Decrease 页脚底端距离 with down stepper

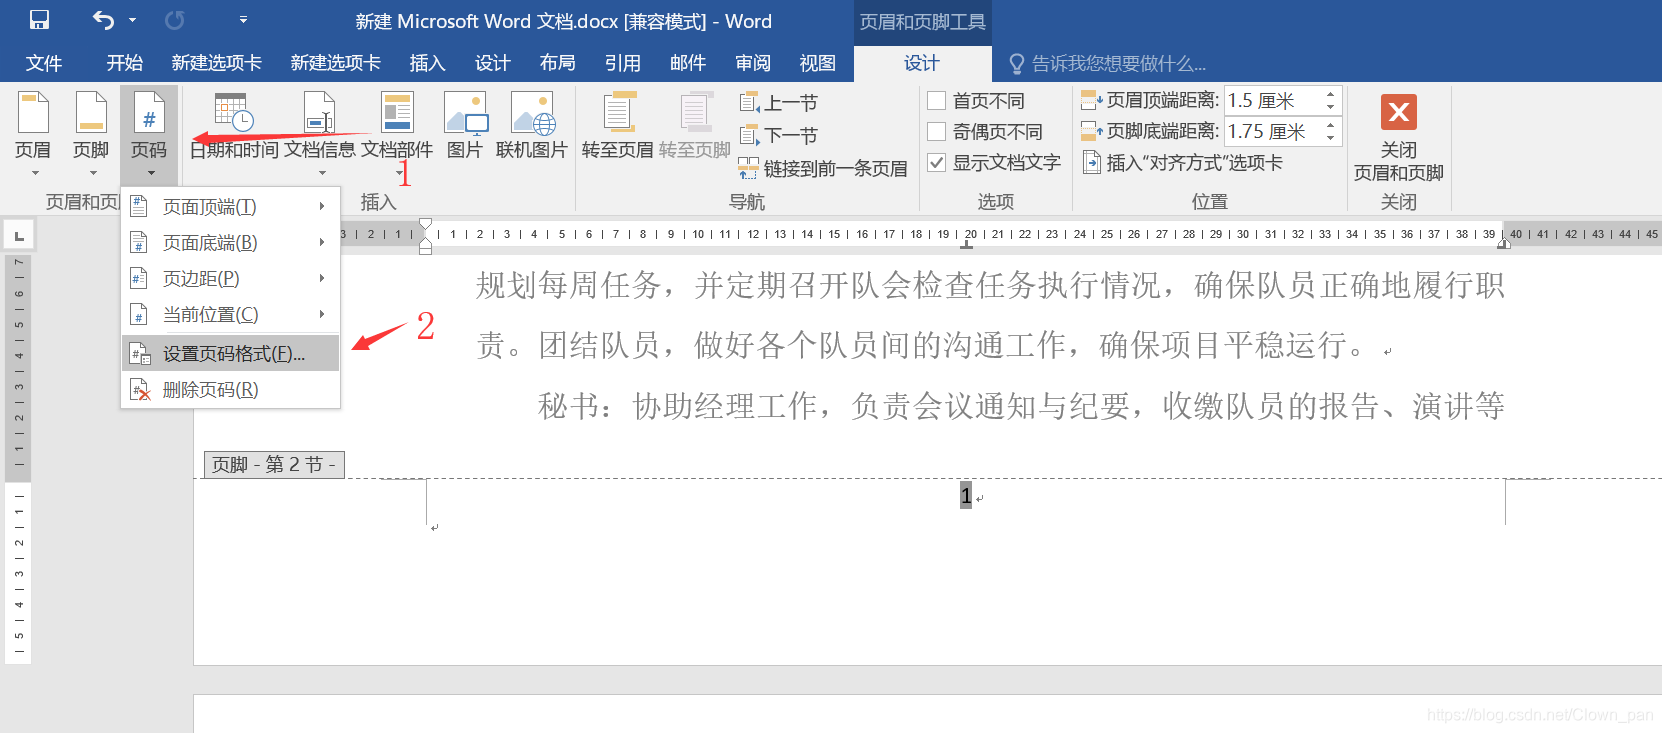pos(1330,138)
